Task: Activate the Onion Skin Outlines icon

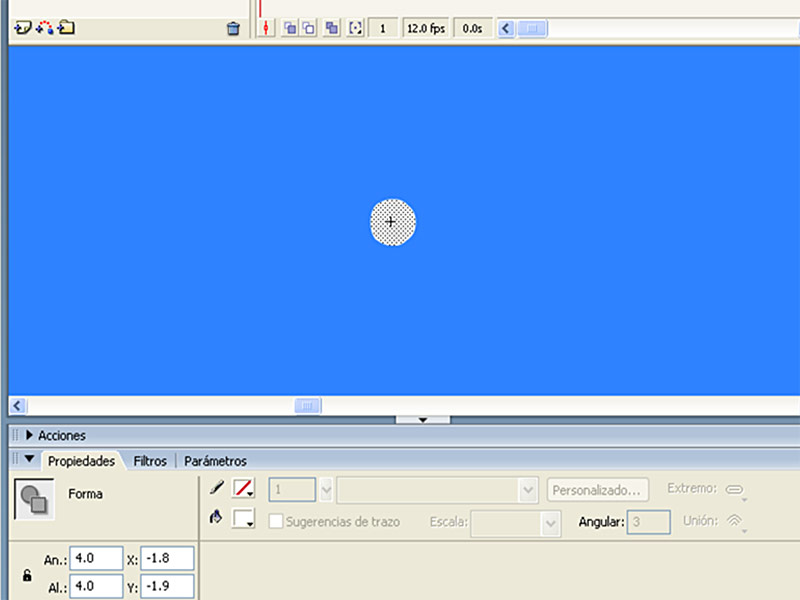Action: 310,28
